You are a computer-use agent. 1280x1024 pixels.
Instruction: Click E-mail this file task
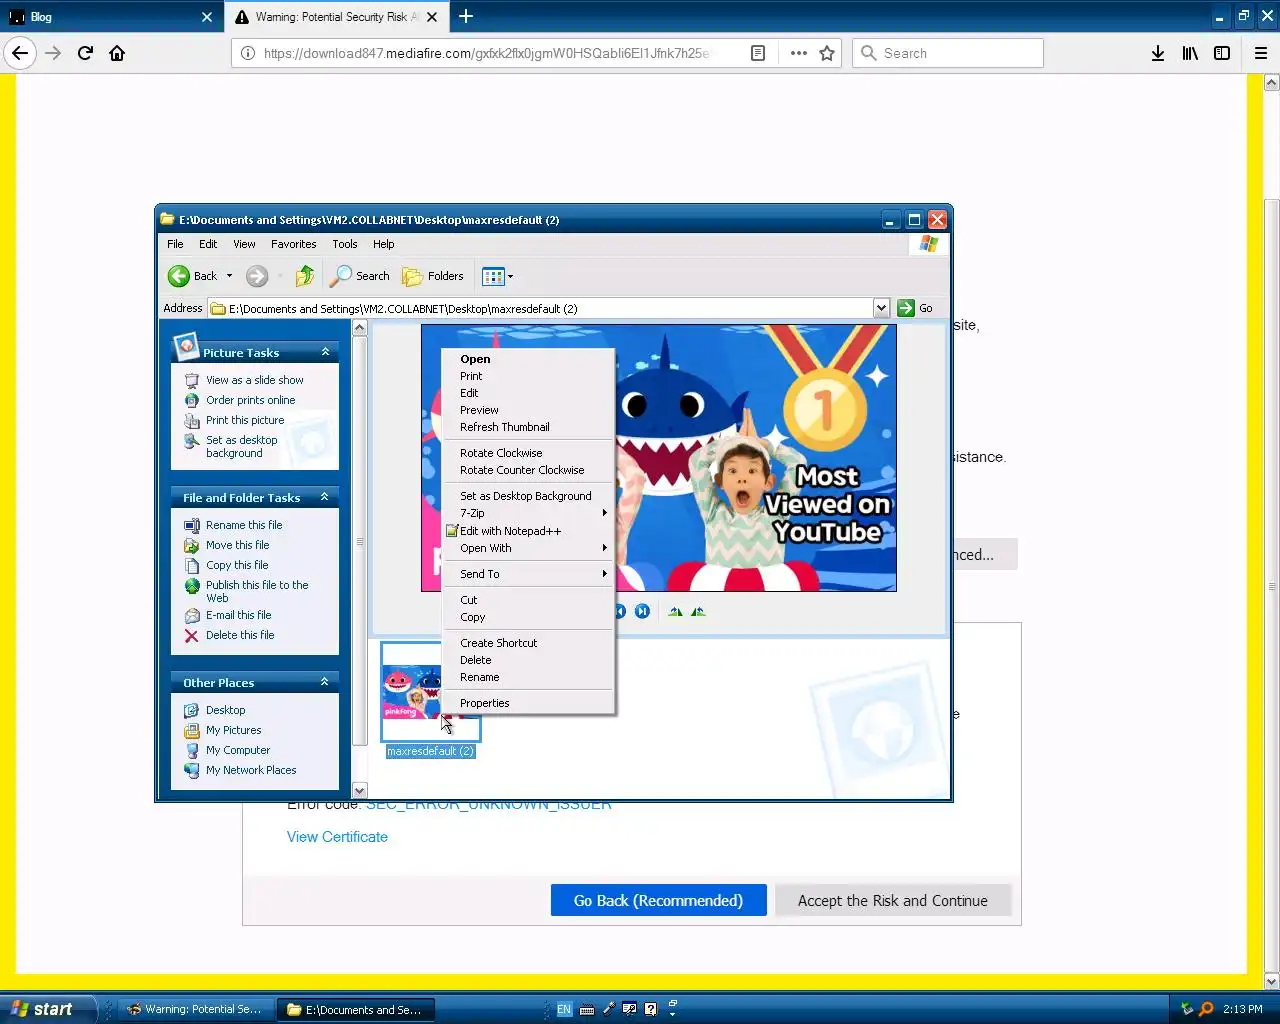(x=238, y=615)
